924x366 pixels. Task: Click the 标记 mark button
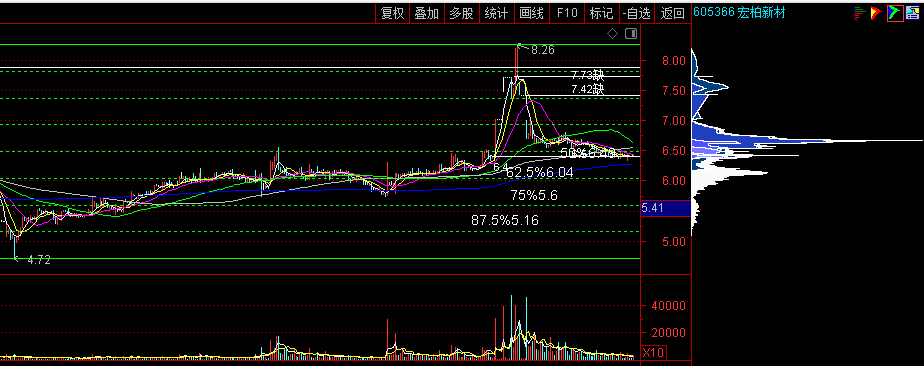pos(601,14)
